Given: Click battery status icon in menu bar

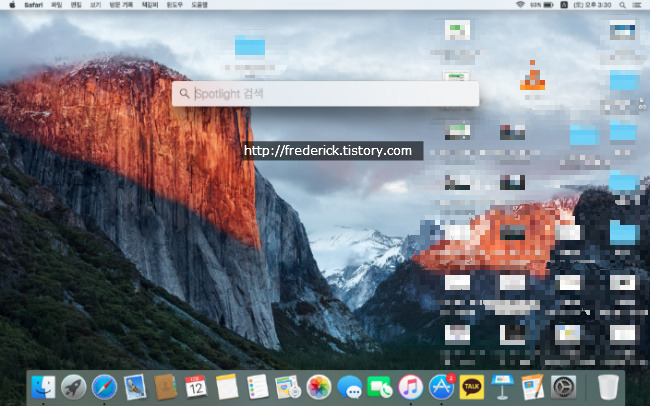Looking at the screenshot, I should [x=548, y=5].
